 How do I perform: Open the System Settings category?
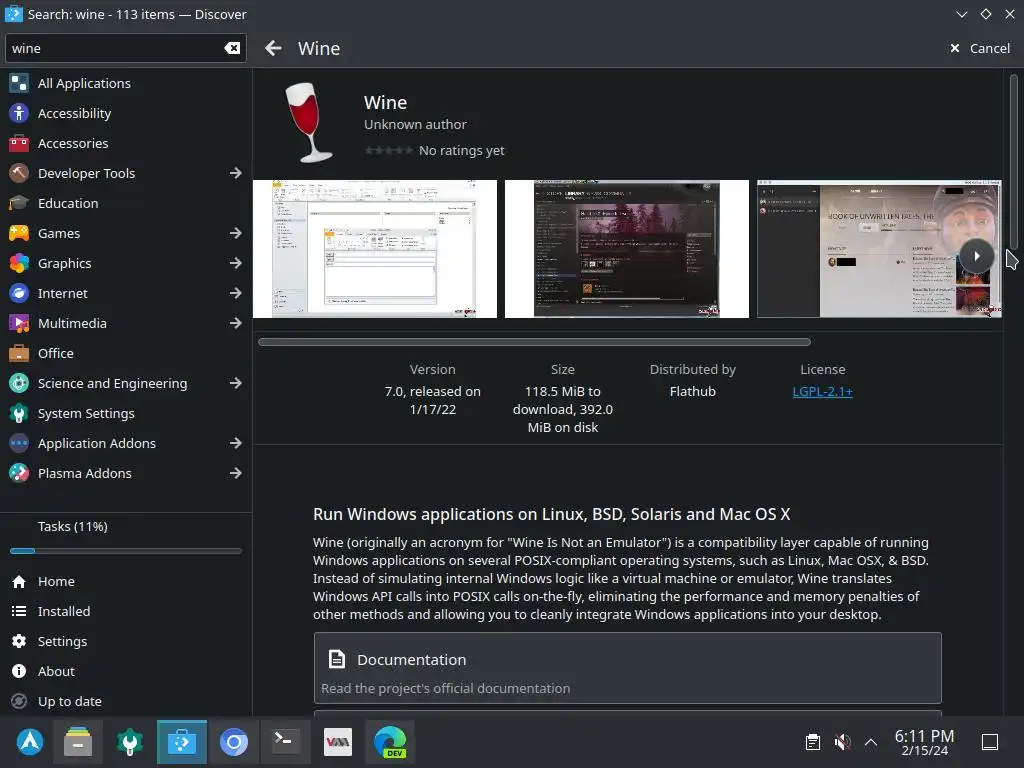click(126, 413)
